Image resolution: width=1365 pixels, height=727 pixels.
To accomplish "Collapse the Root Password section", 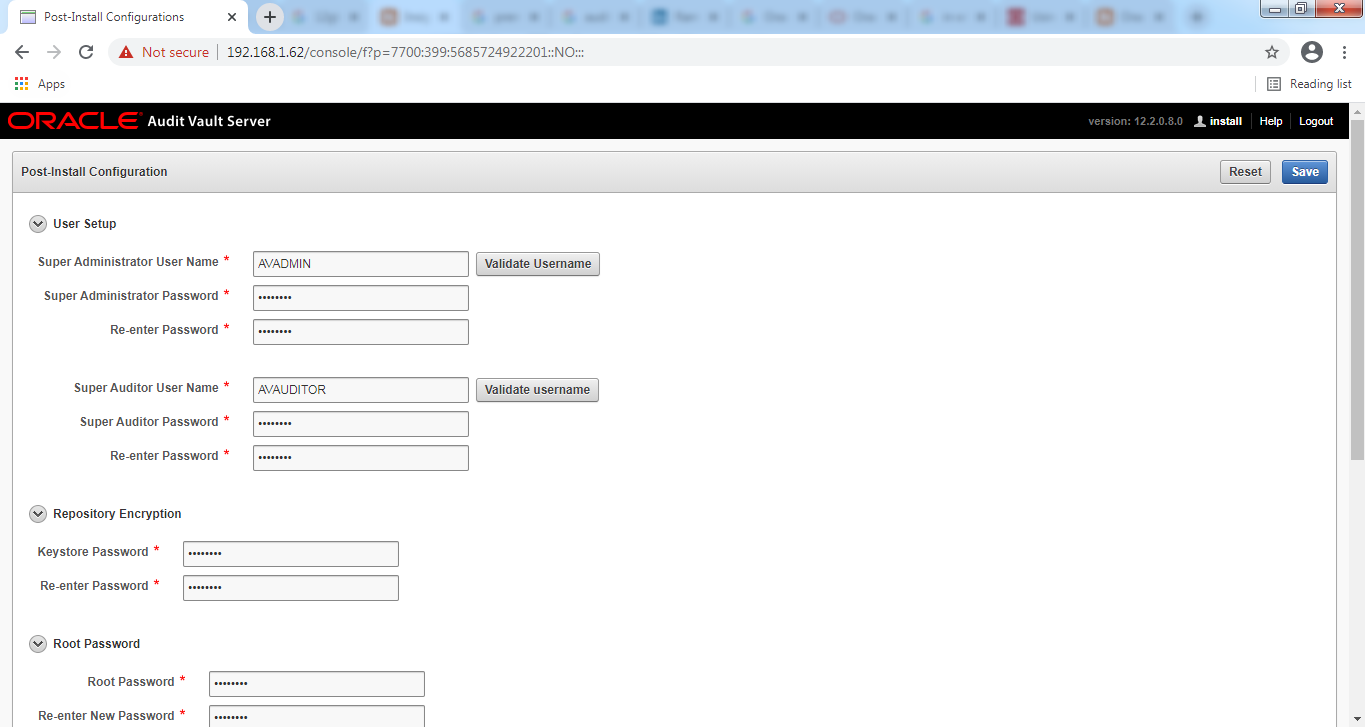I will (x=38, y=644).
